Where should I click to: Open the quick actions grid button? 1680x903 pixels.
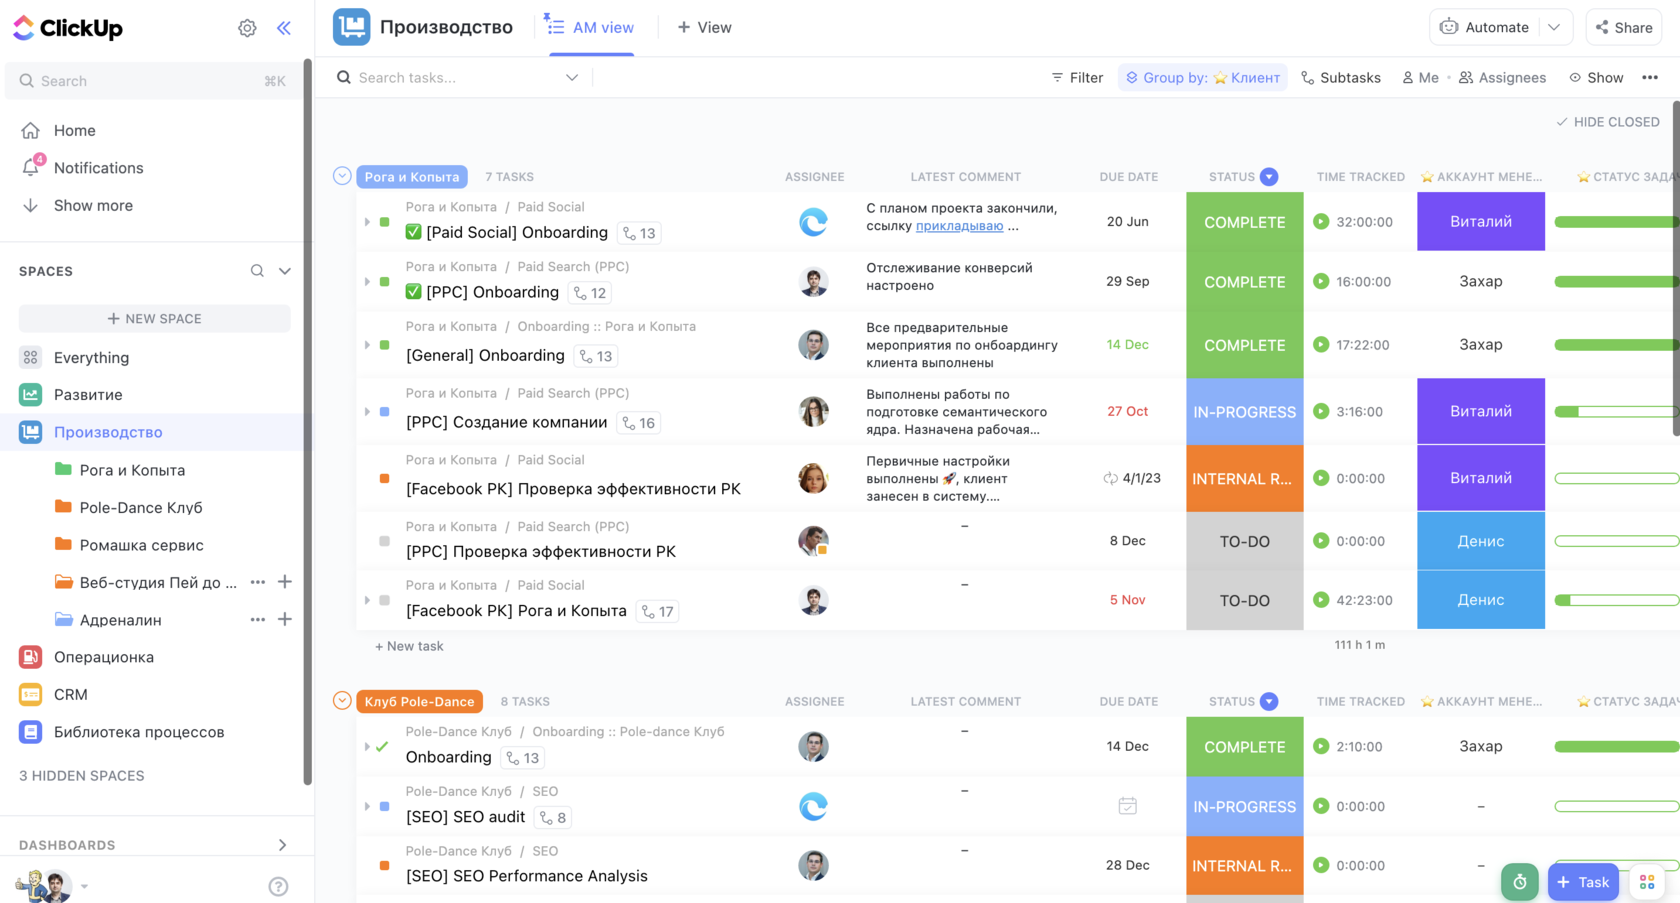pos(1647,881)
